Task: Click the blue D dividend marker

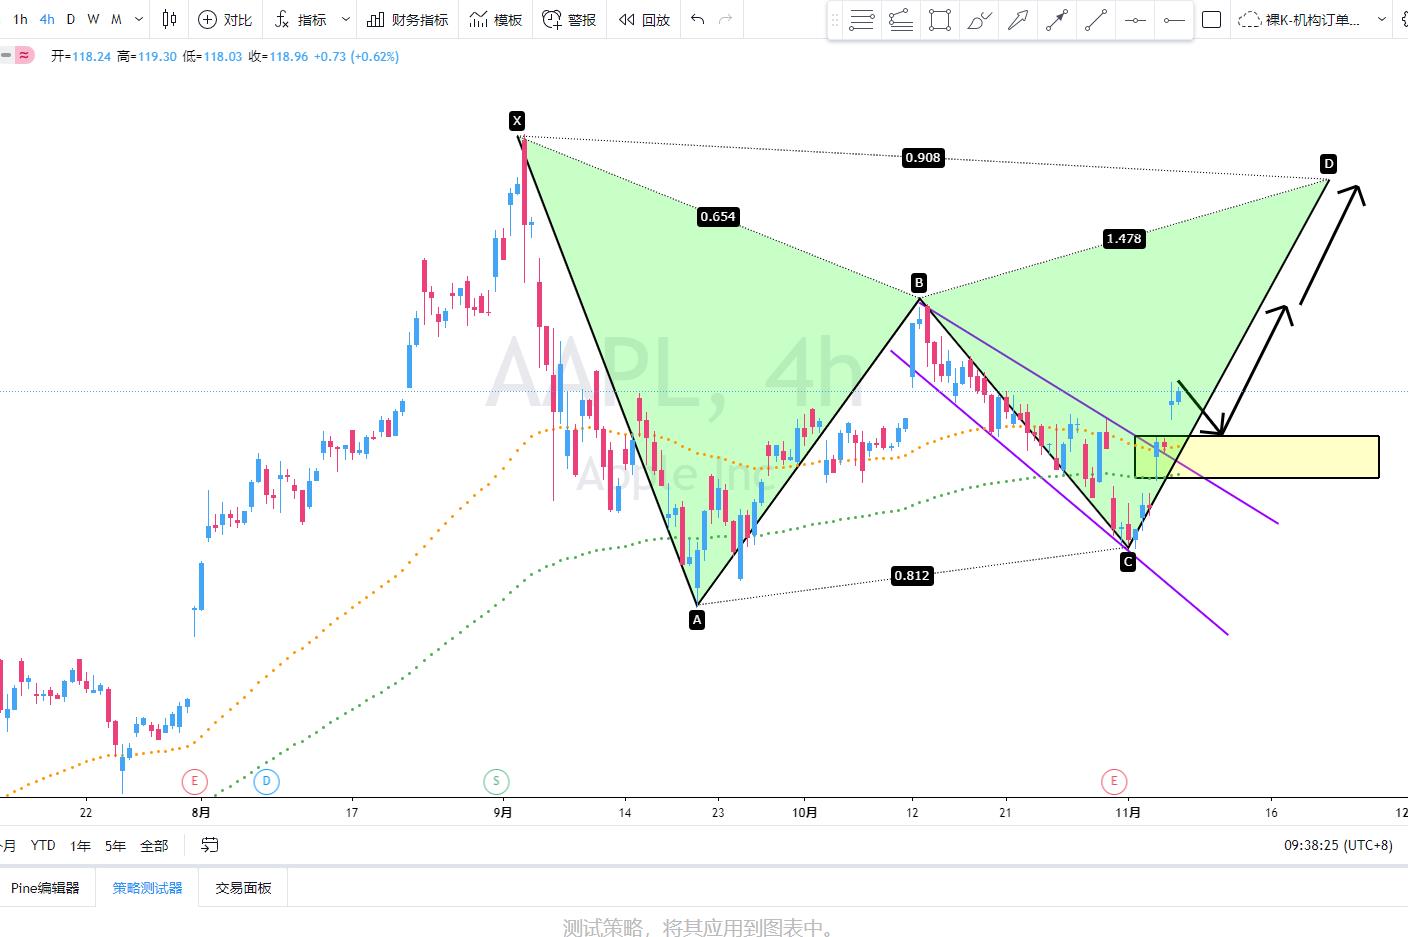Action: coord(266,781)
